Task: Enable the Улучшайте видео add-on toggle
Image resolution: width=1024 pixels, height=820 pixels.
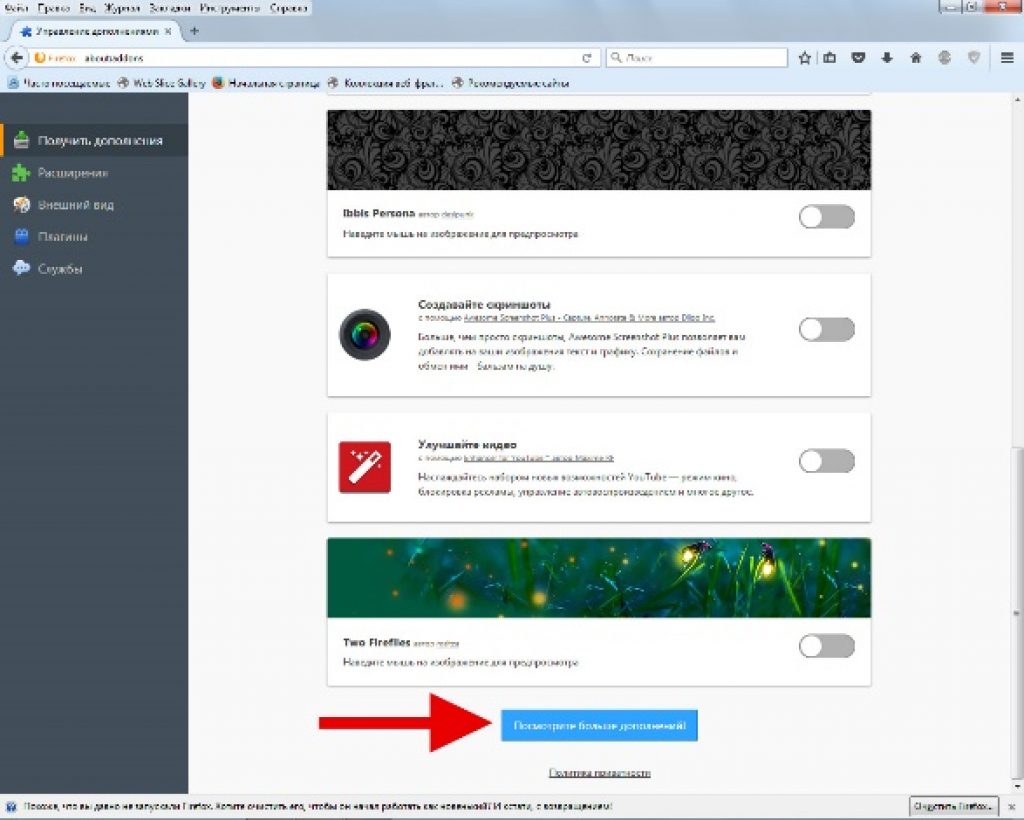Action: pos(827,461)
